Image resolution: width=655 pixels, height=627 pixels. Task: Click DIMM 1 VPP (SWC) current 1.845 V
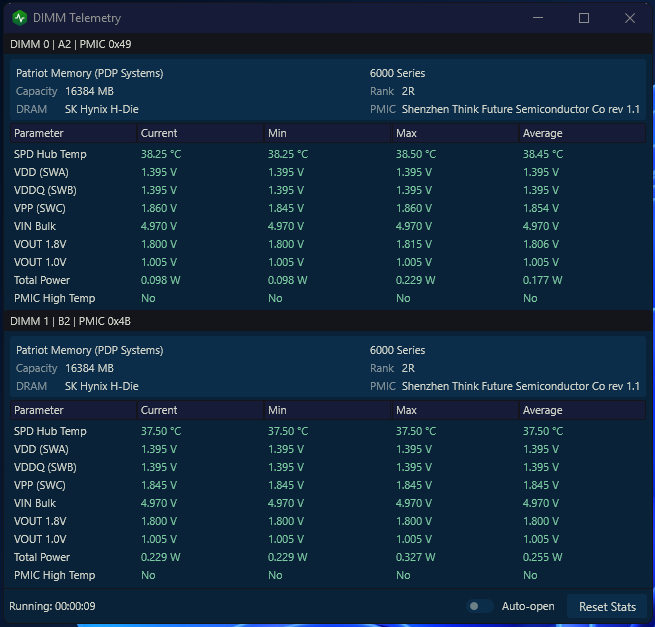(x=159, y=485)
